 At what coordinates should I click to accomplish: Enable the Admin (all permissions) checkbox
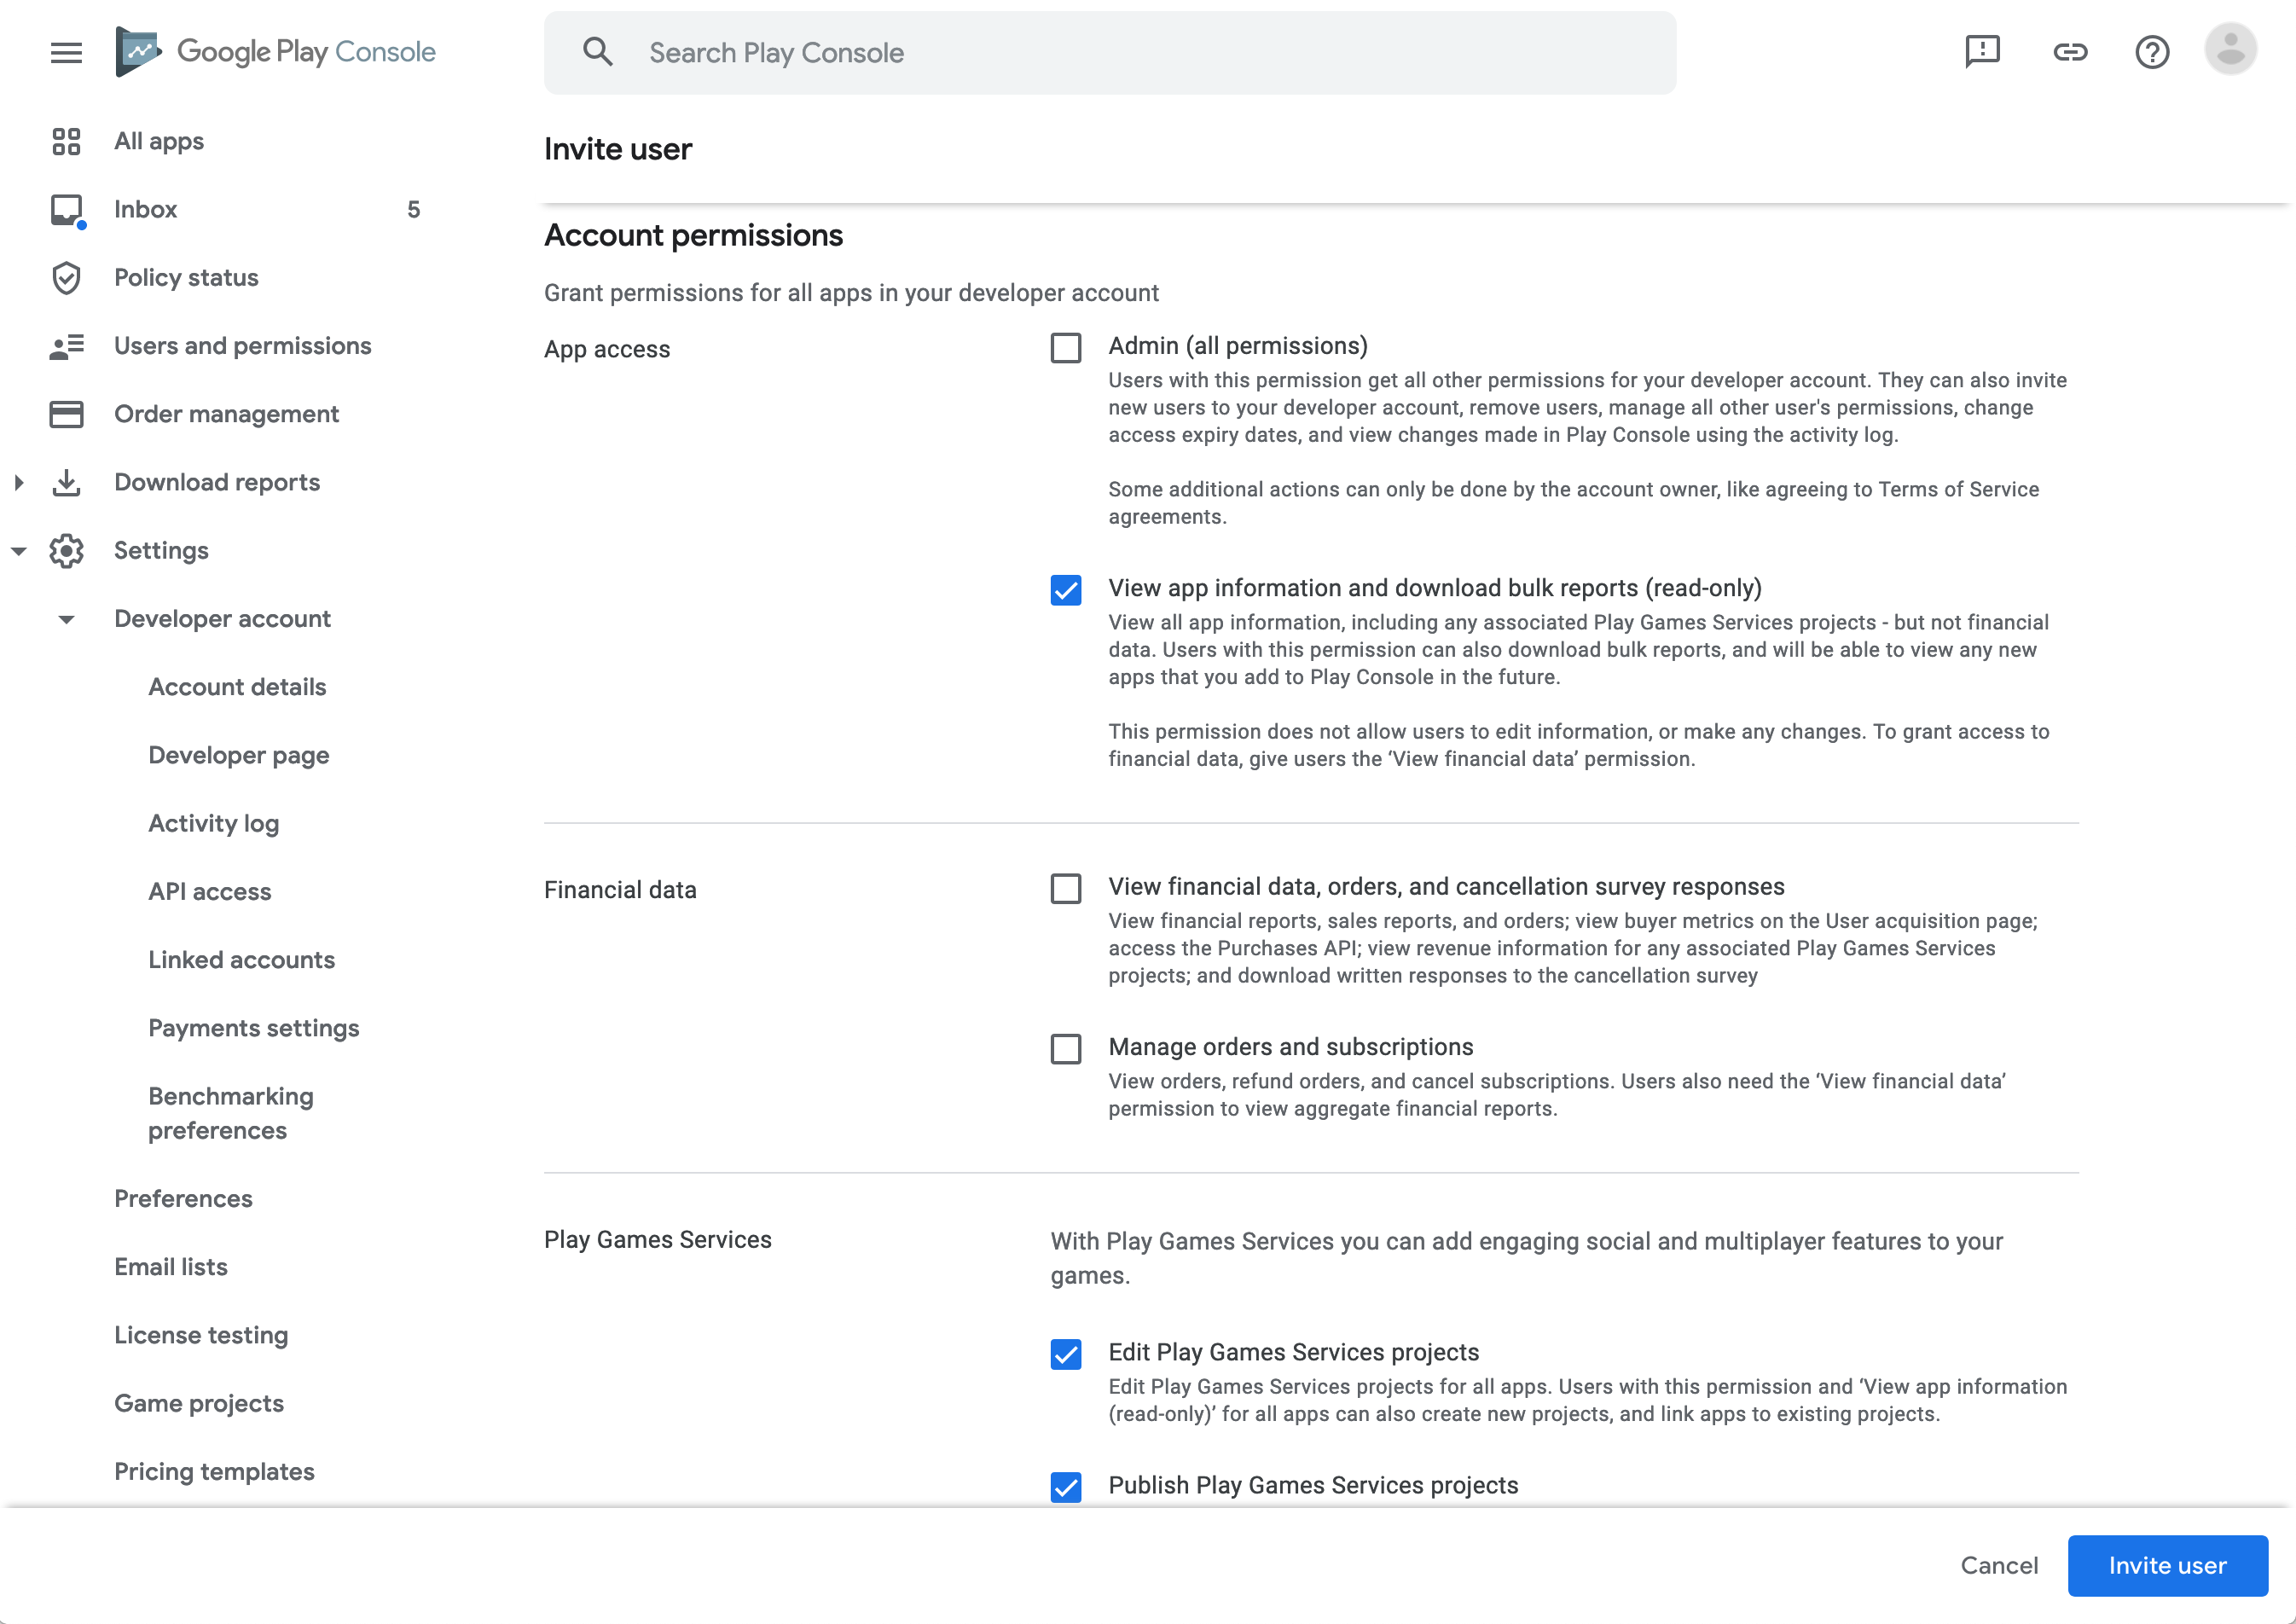pyautogui.click(x=1066, y=348)
